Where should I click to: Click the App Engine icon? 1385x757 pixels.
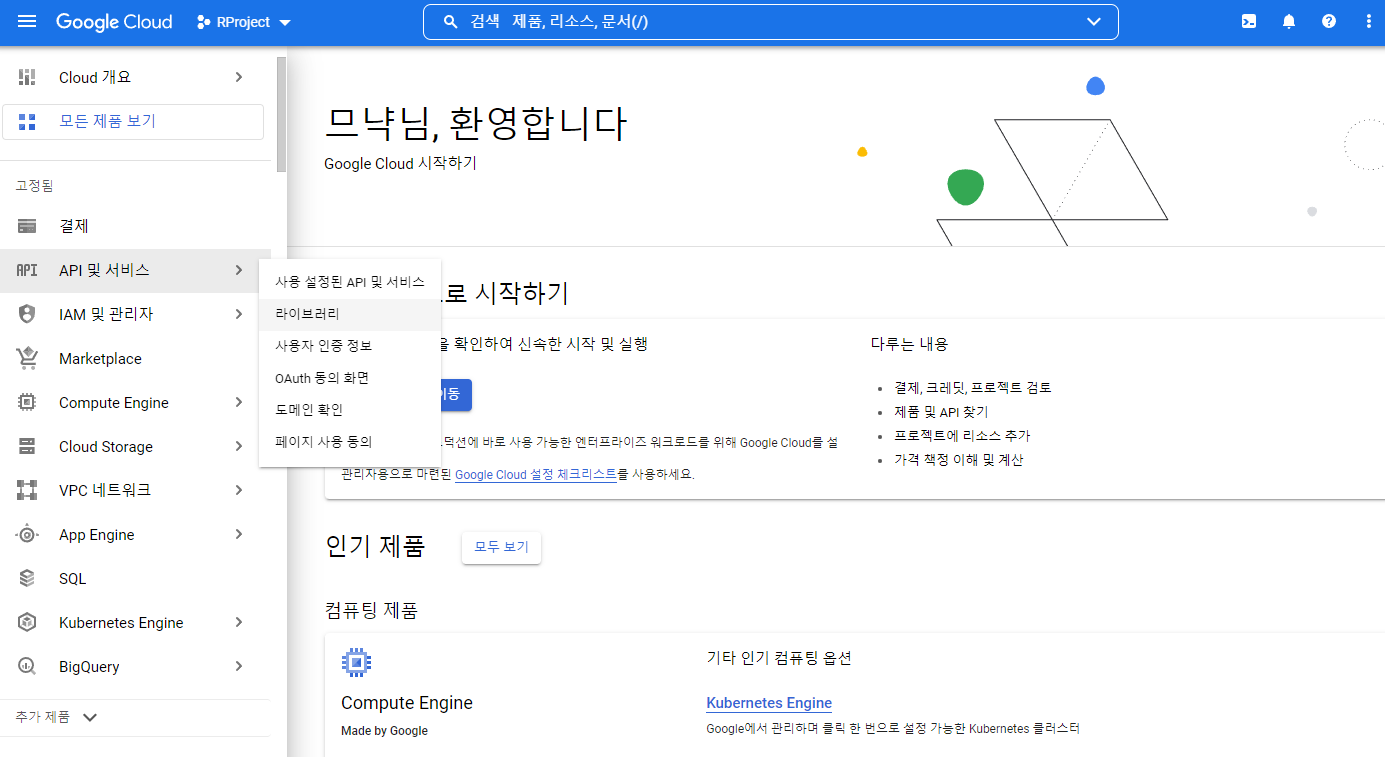click(x=27, y=534)
